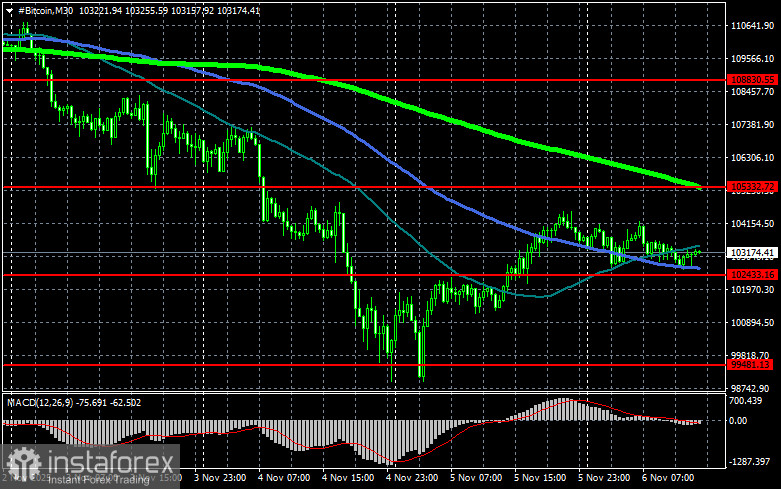Click the 104154.50 price scale value

tap(752, 224)
